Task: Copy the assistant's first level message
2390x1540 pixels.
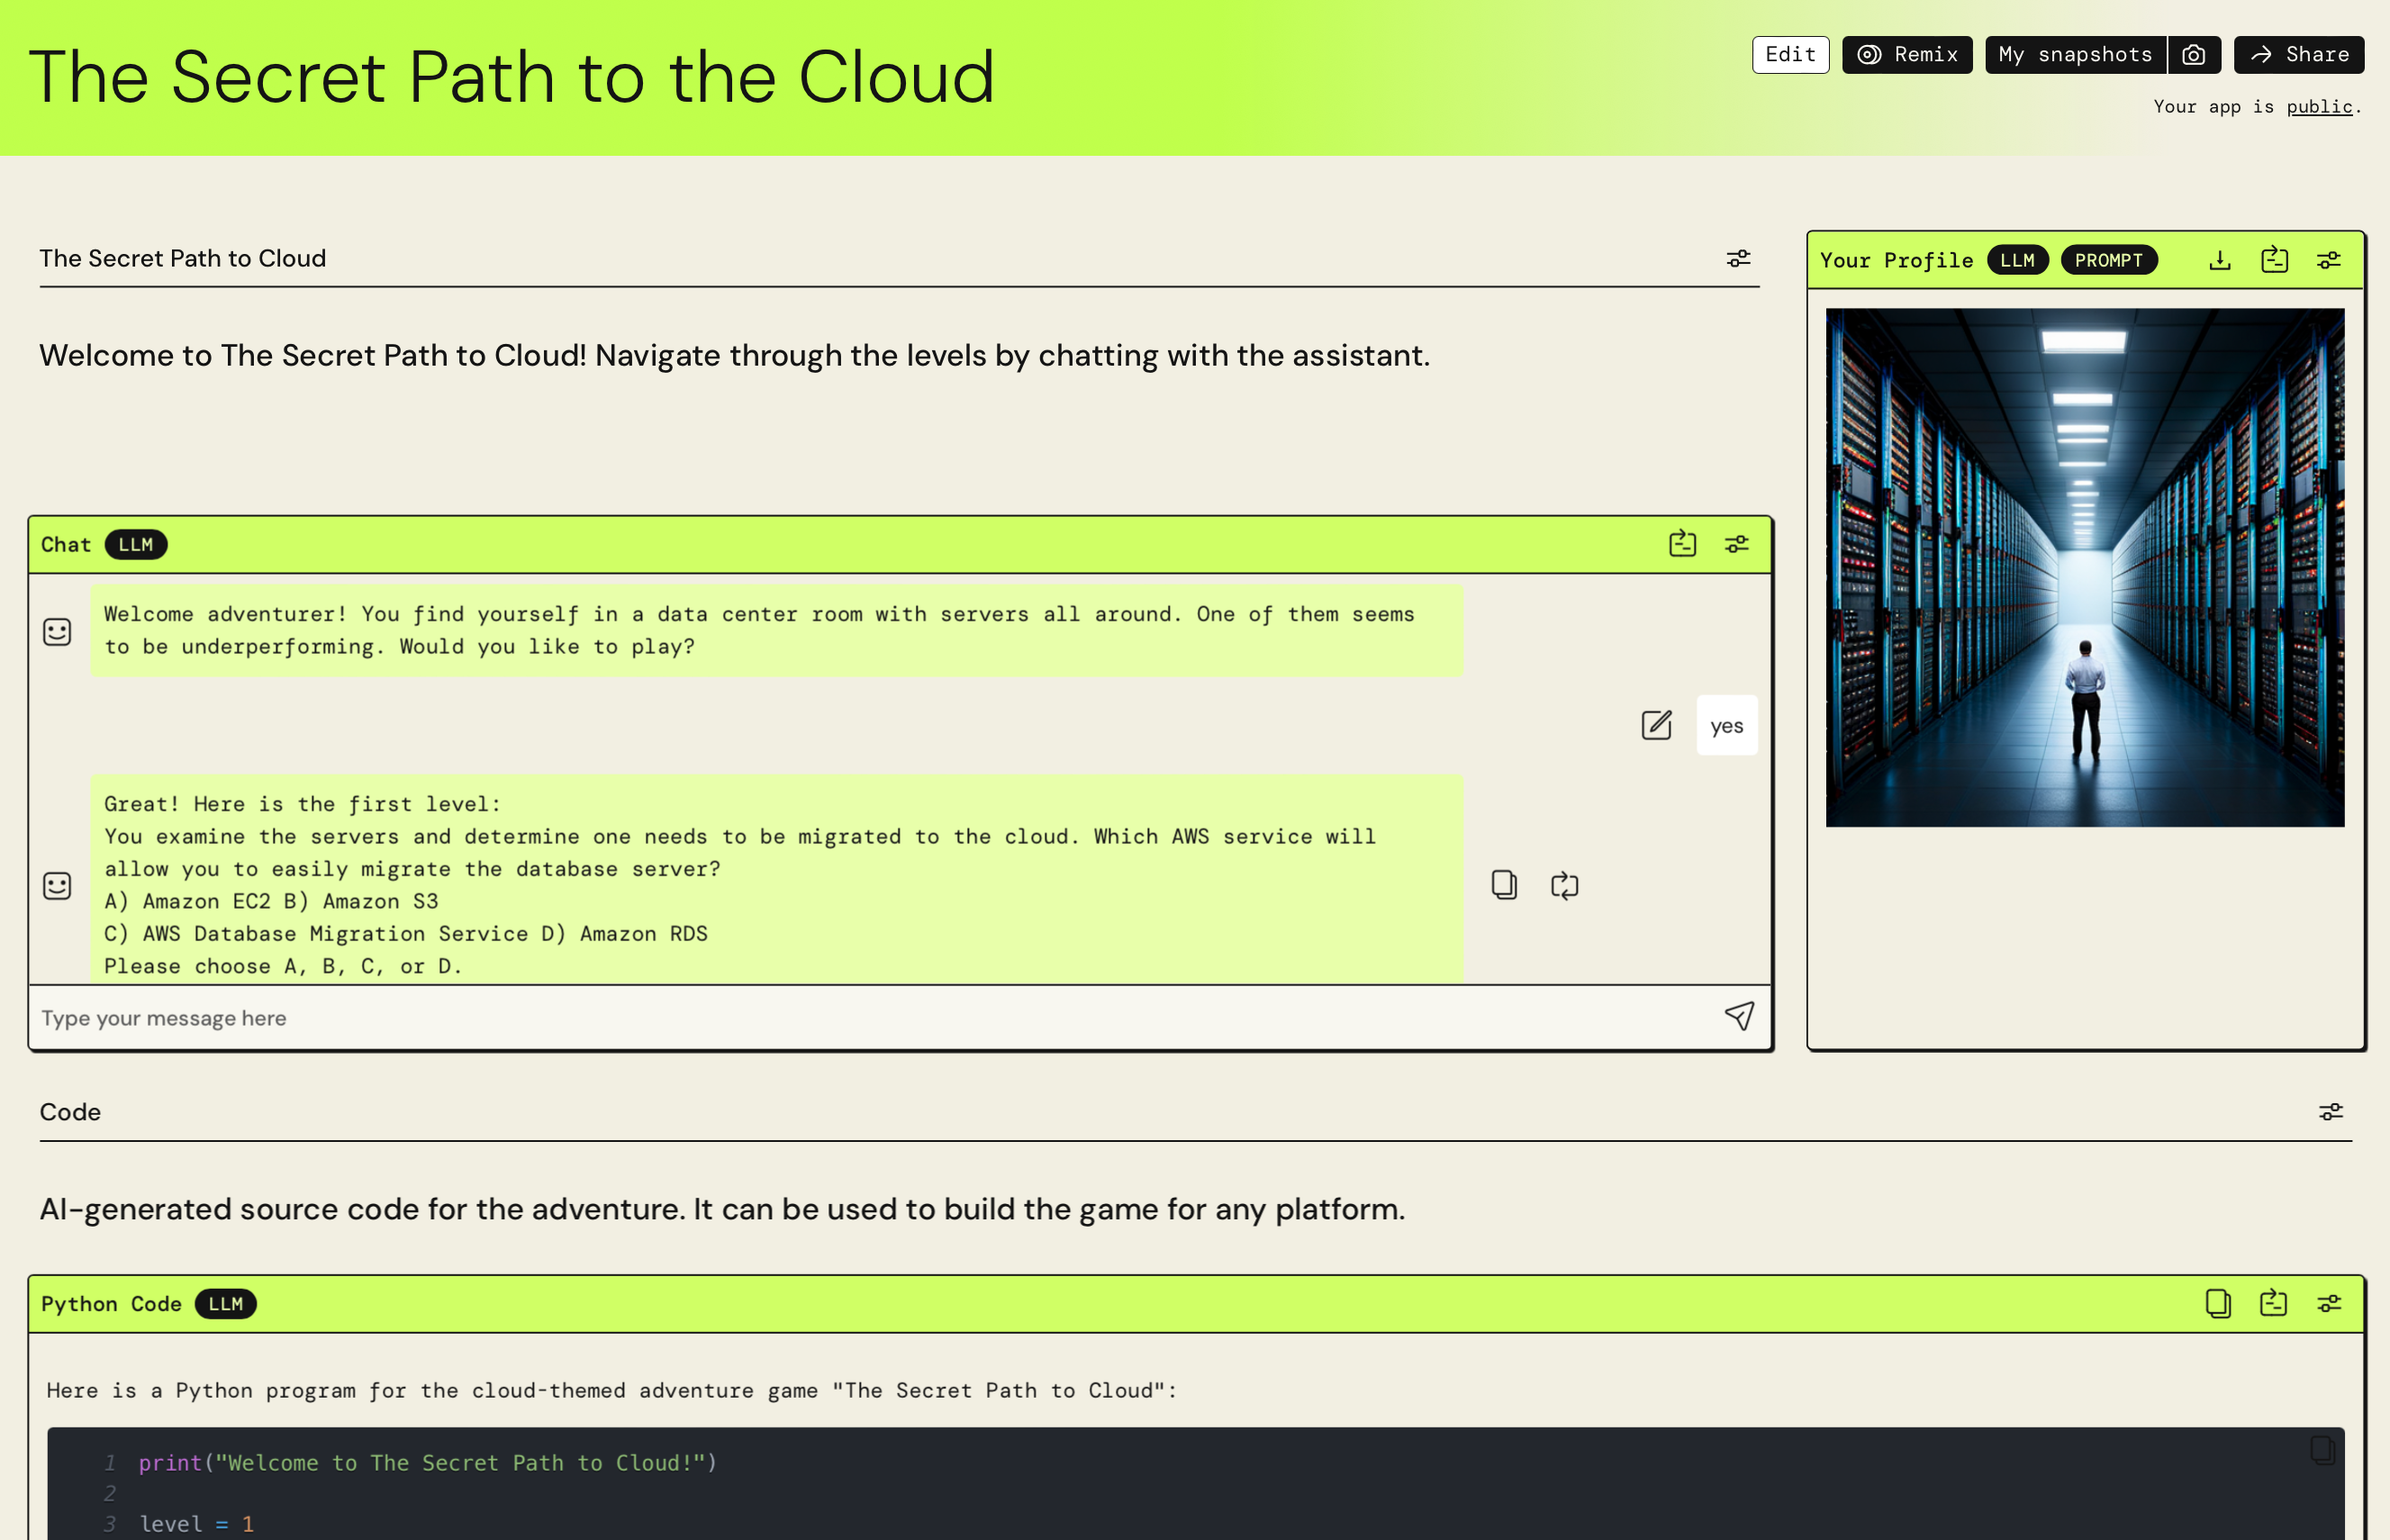Action: click(x=1503, y=885)
